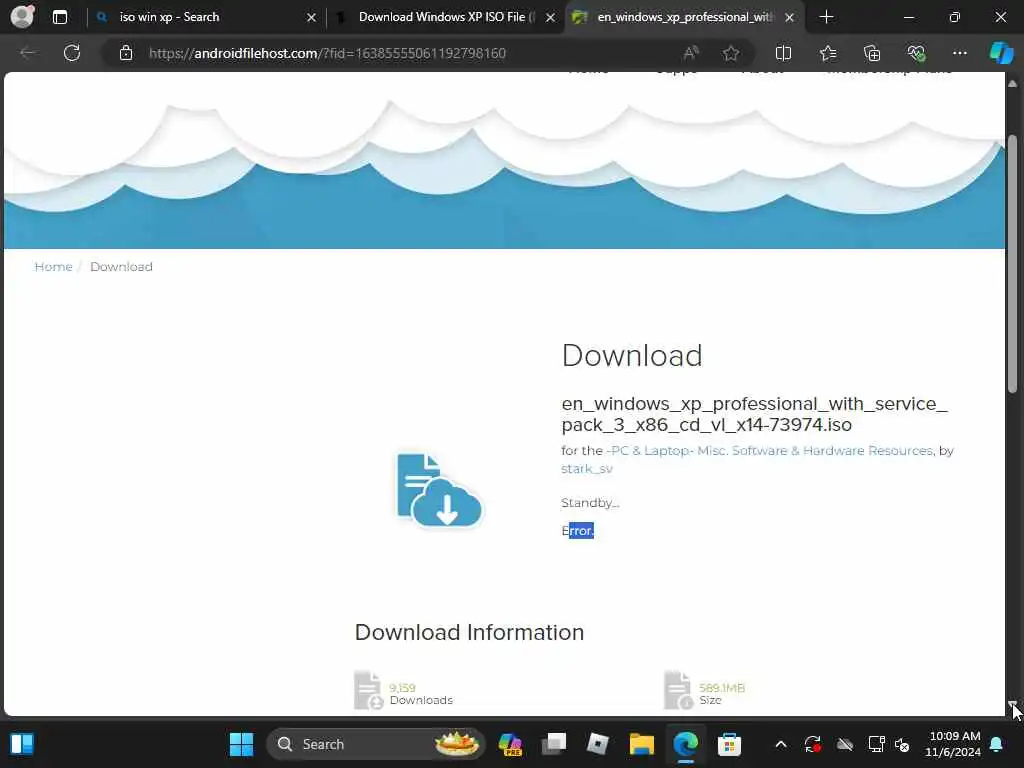The height and width of the screenshot is (768, 1024).
Task: Refresh the current page
Action: (72, 53)
